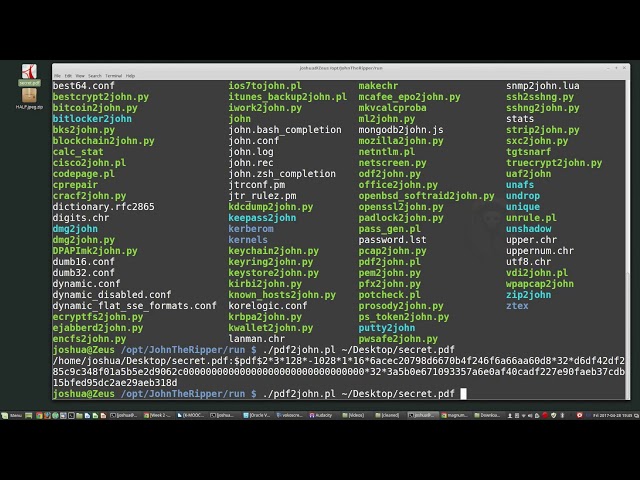Launch terminal from taskbar launcher icon
640x480 pixels.
pos(71,416)
